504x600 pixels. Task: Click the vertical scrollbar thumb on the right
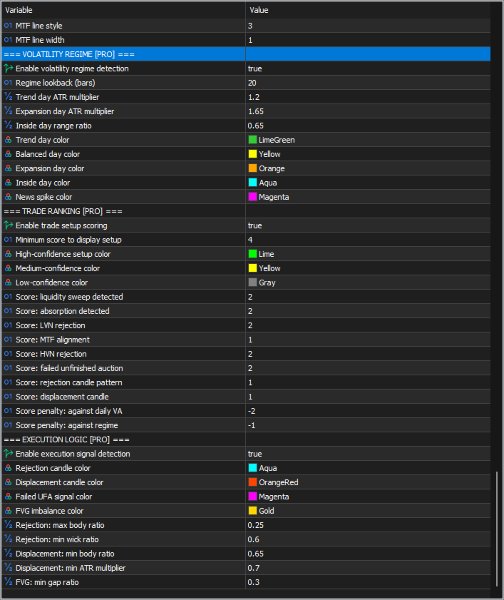coord(497,529)
